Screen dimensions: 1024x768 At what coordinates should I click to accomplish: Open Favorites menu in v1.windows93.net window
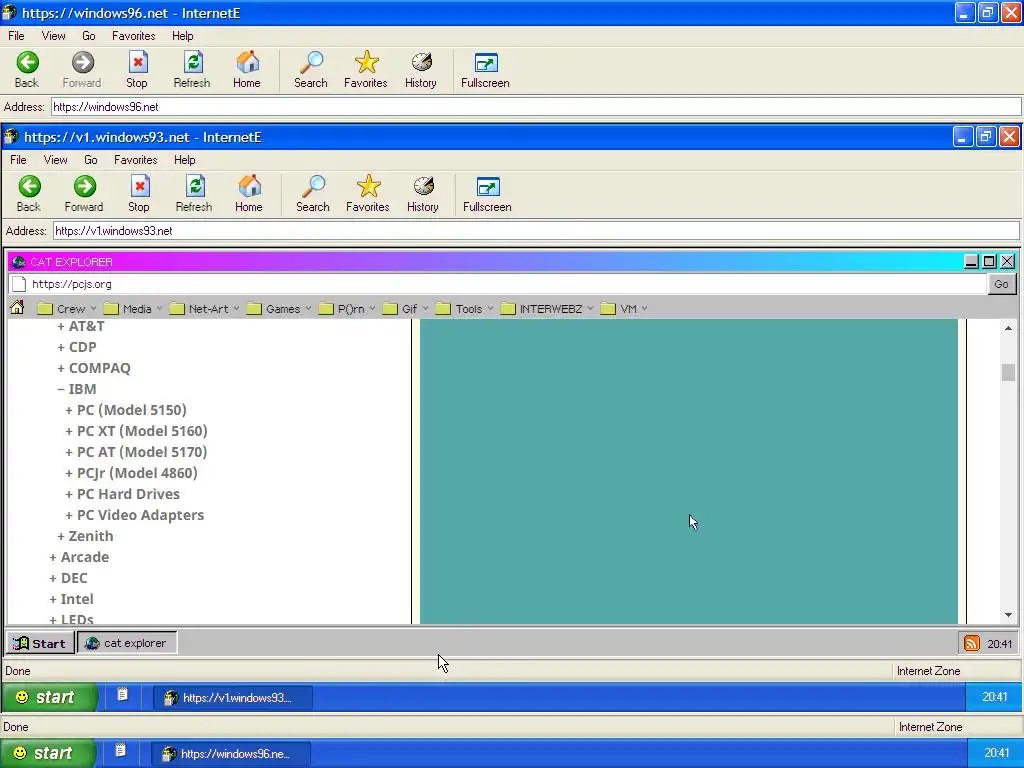click(136, 160)
